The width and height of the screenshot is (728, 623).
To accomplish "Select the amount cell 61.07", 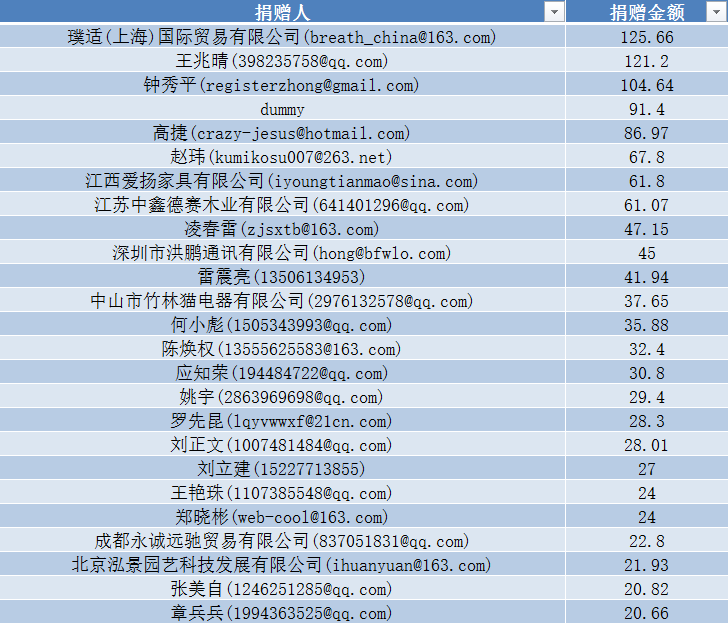I will (x=647, y=204).
